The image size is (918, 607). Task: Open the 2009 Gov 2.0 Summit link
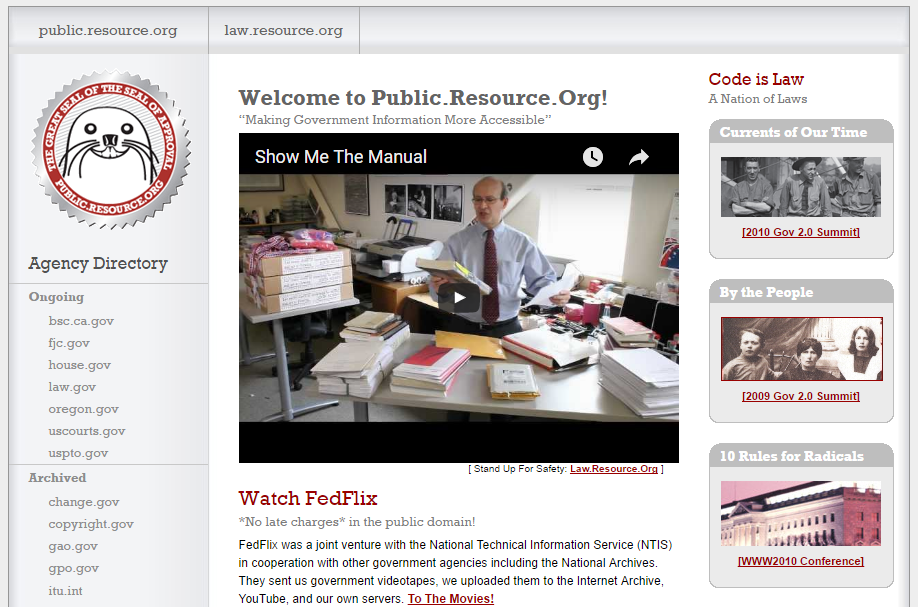pos(800,396)
